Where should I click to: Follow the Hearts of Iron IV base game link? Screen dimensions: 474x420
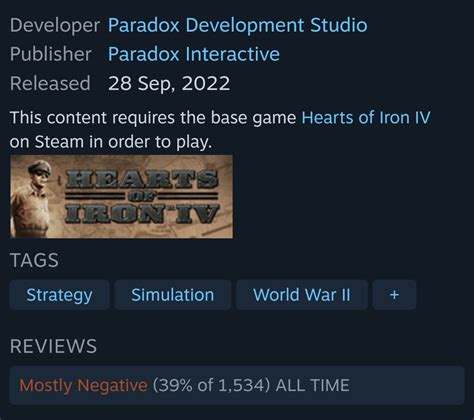click(x=366, y=118)
